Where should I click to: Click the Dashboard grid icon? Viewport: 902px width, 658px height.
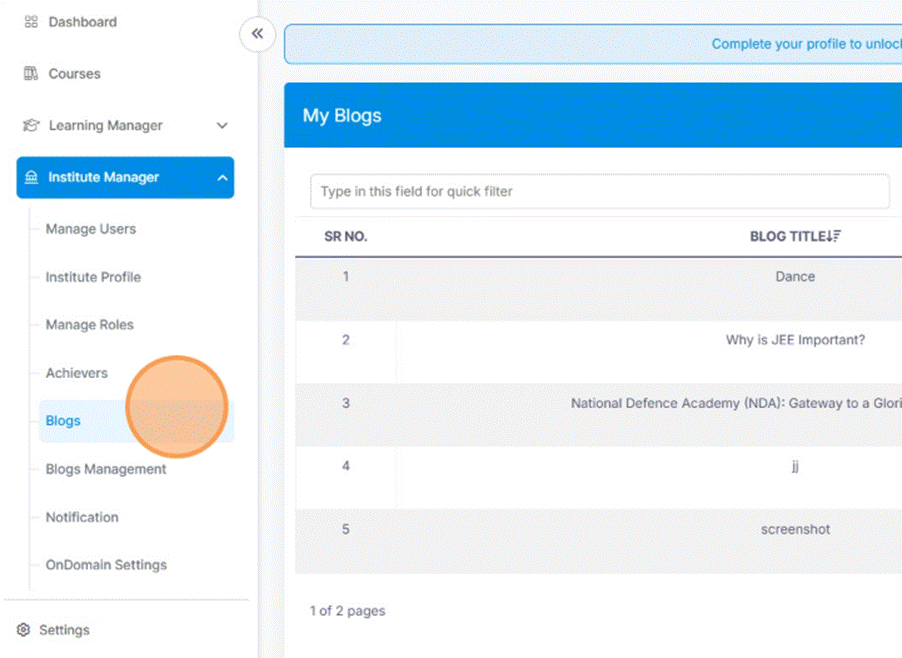pos(31,22)
